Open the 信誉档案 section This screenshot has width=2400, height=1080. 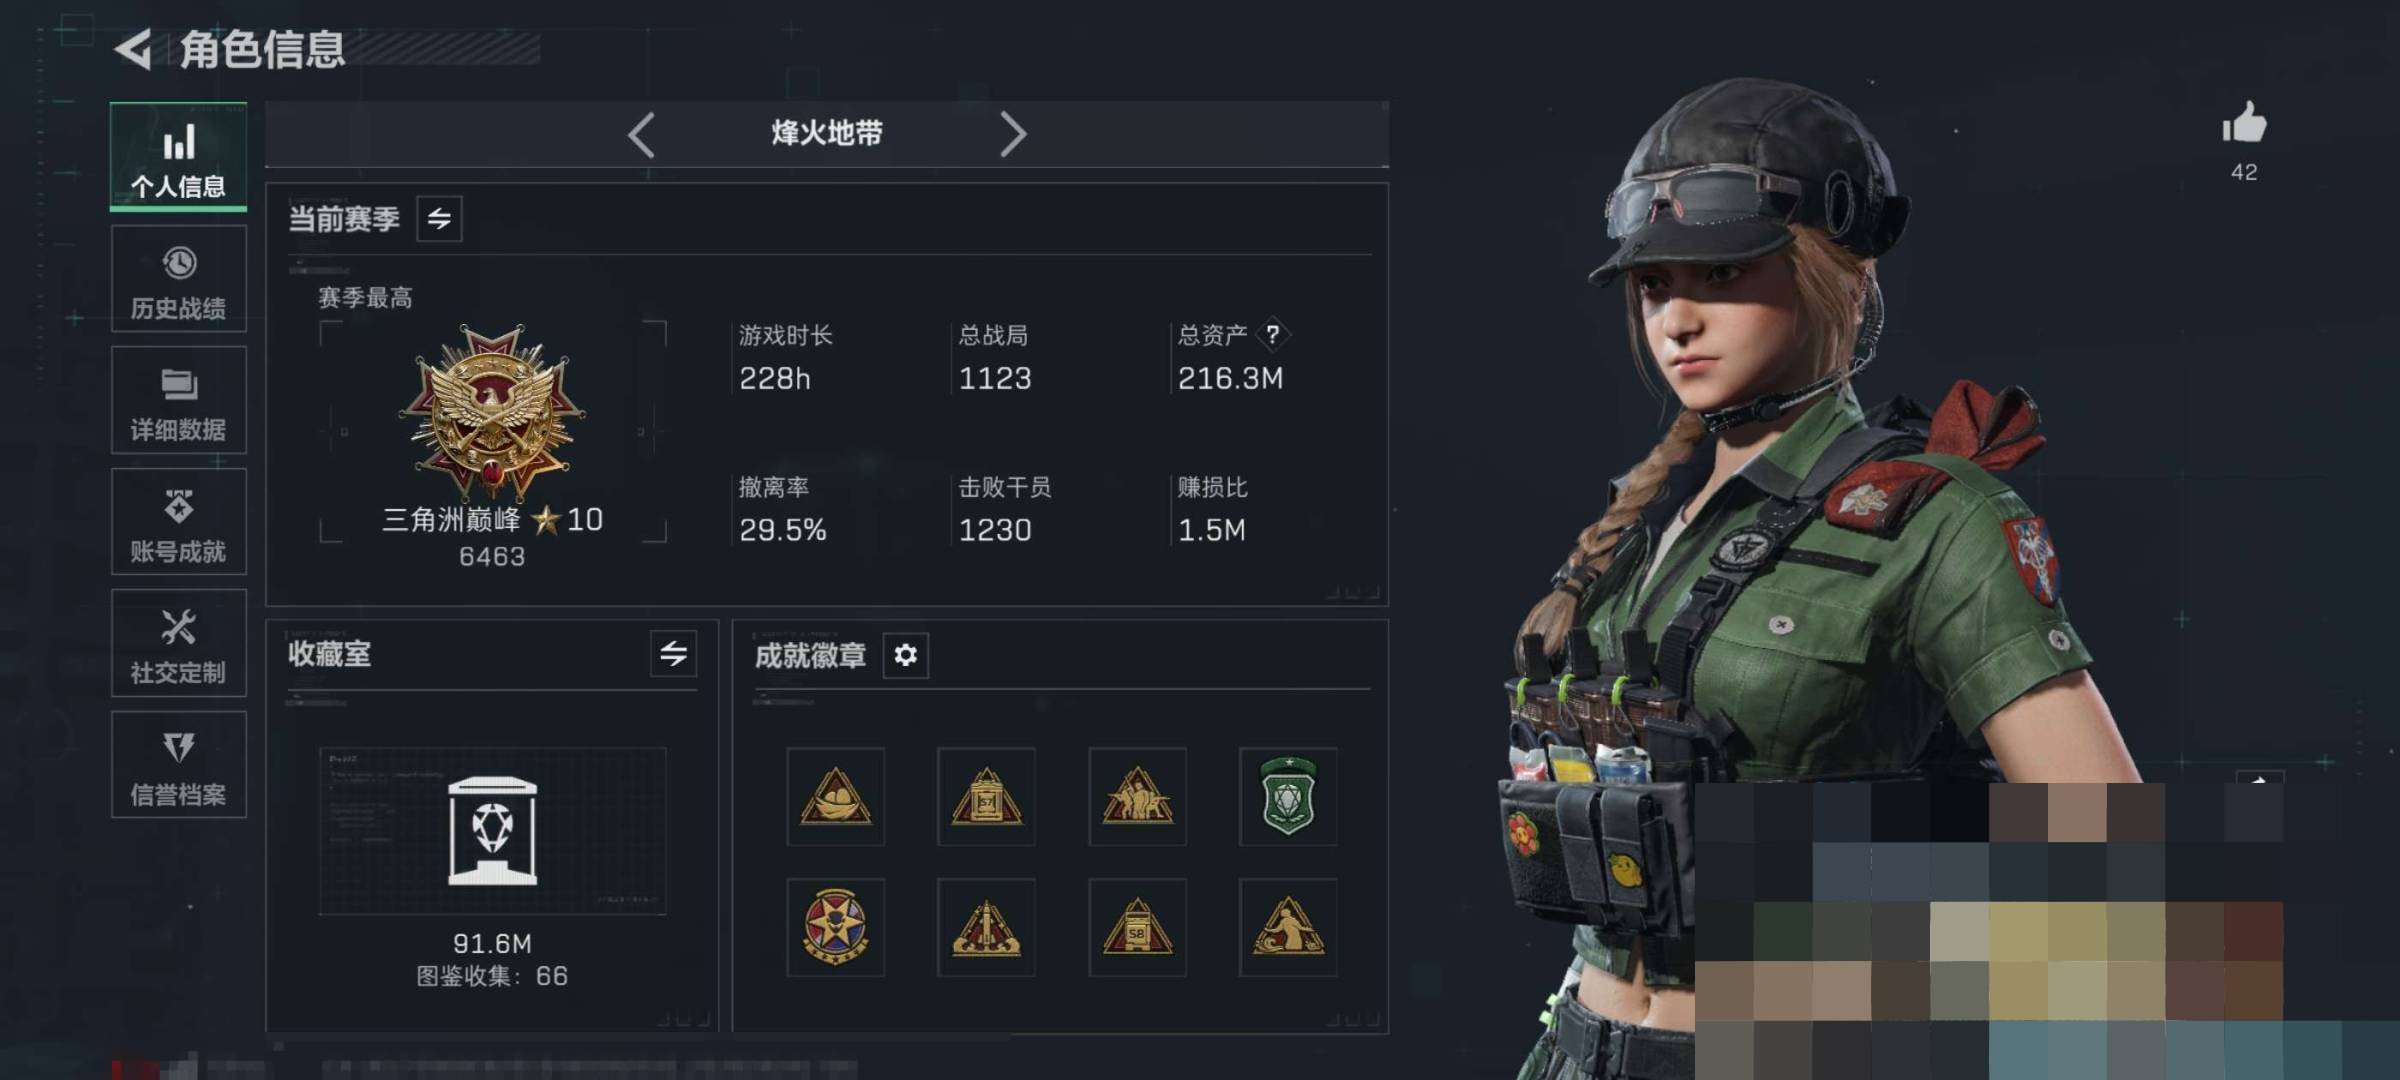(x=179, y=765)
